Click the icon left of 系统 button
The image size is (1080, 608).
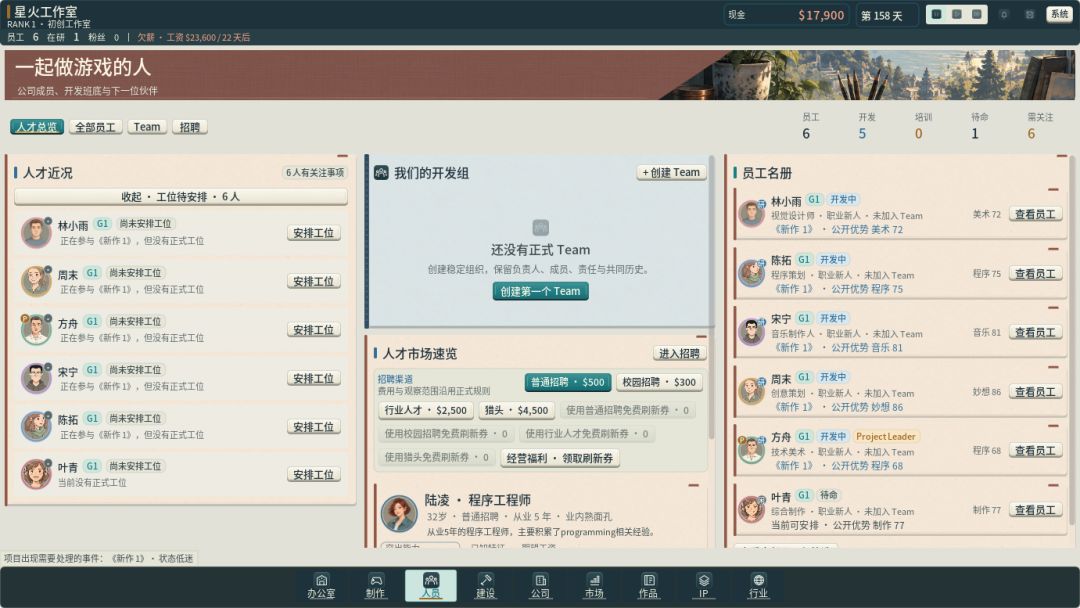click(x=1030, y=14)
